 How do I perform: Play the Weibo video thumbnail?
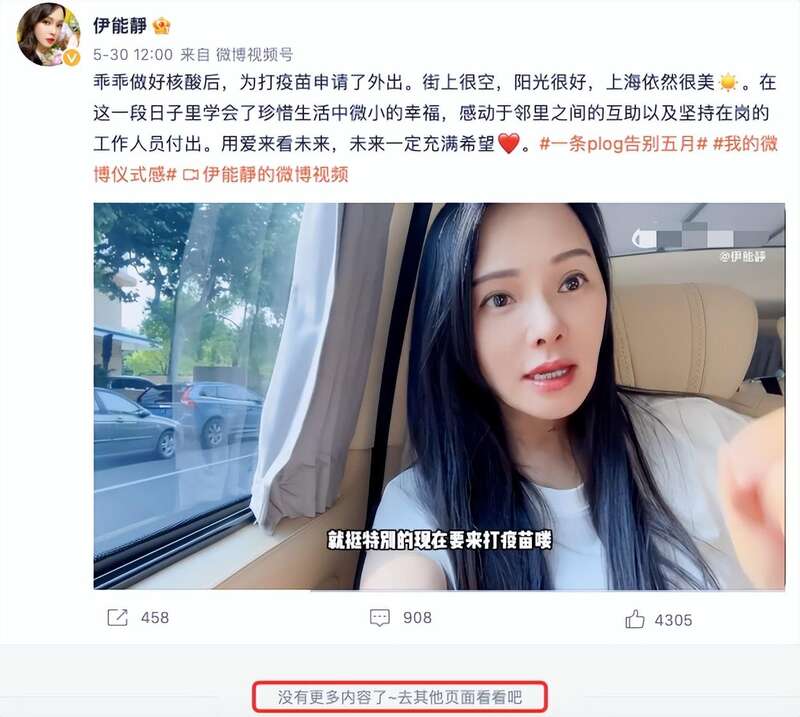439,396
